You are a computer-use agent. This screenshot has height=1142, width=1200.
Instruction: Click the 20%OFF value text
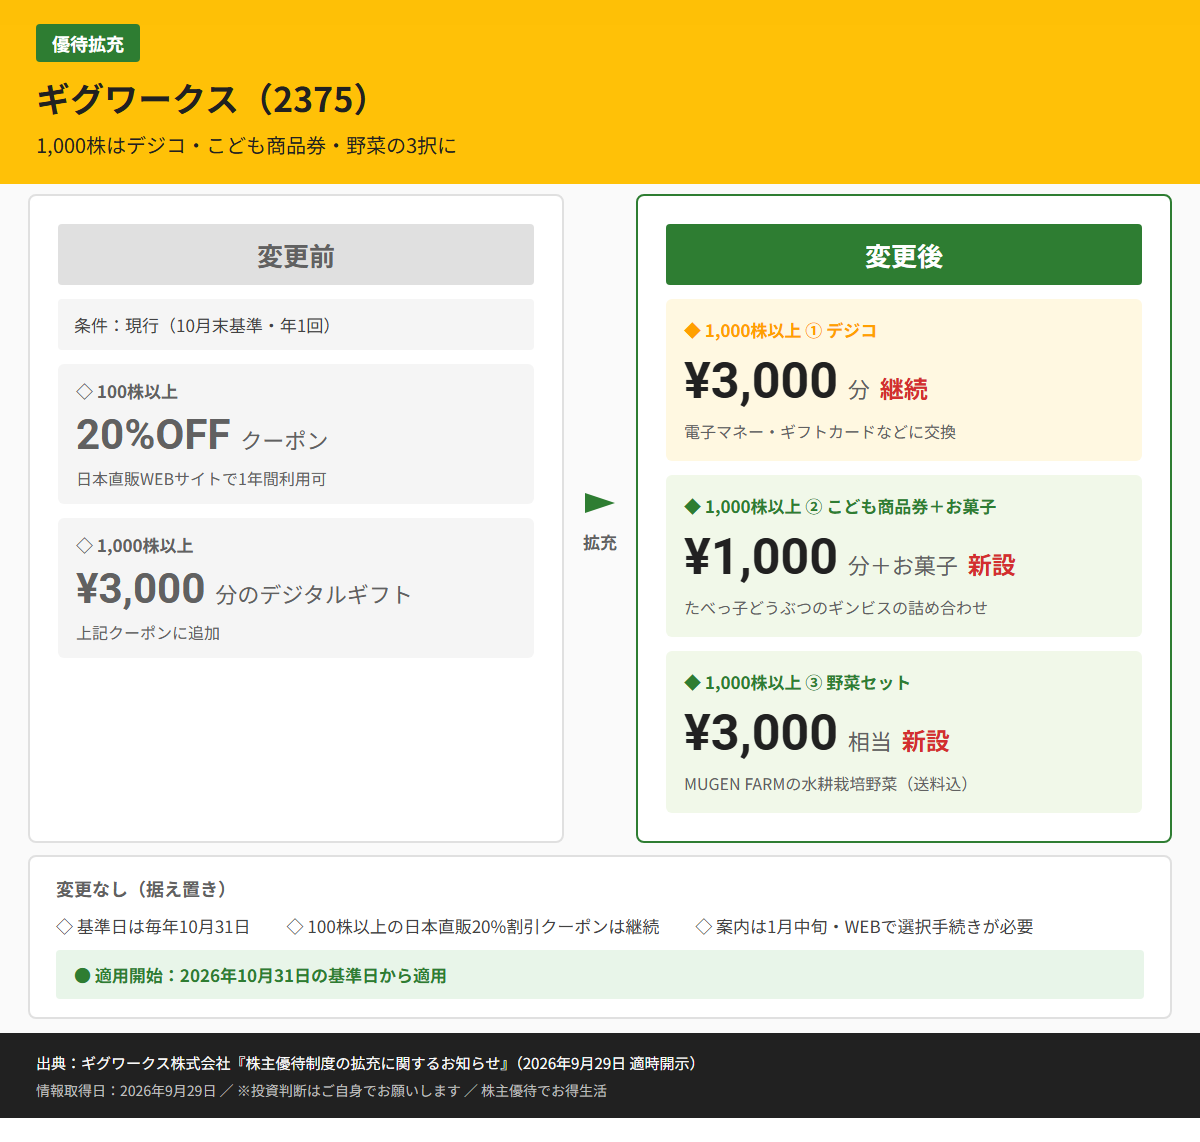(153, 435)
